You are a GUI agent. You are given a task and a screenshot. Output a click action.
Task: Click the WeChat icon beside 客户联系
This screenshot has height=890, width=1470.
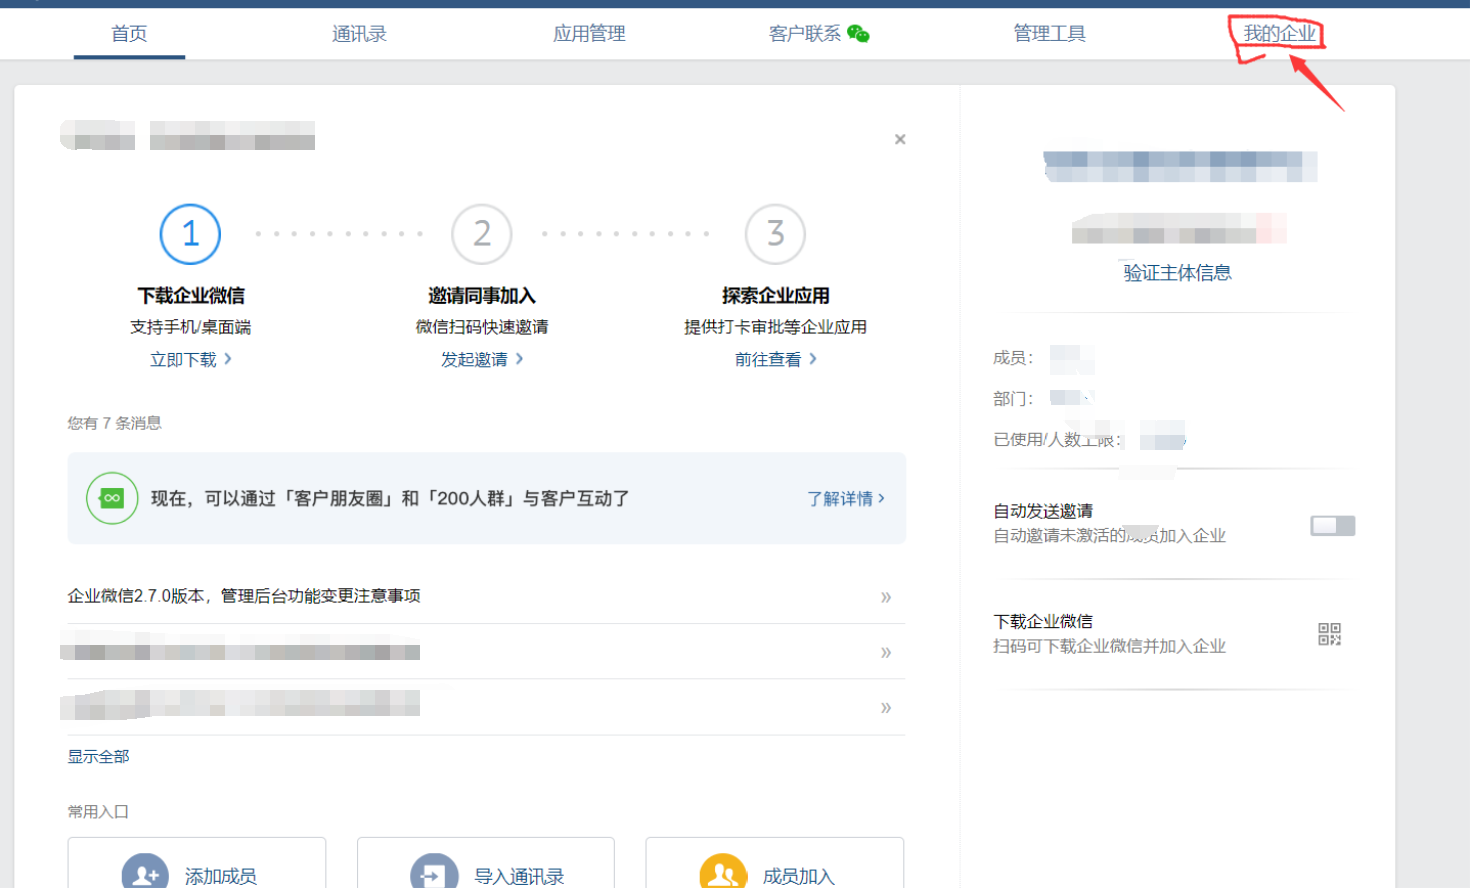pos(859,33)
